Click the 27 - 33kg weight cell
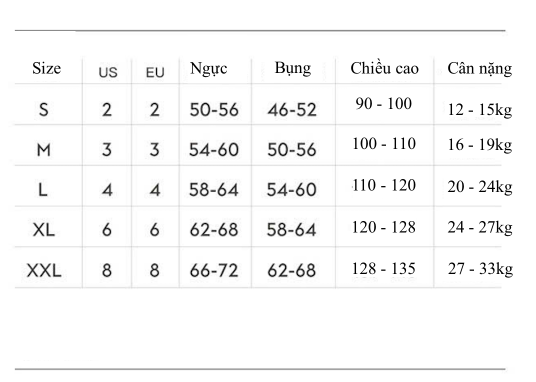This screenshot has height=382, width=536. pos(480,269)
